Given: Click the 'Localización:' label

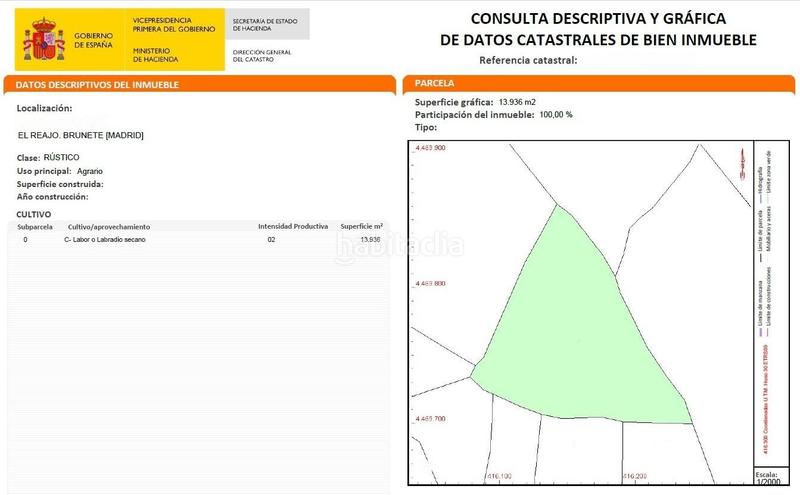Looking at the screenshot, I should coord(44,108).
